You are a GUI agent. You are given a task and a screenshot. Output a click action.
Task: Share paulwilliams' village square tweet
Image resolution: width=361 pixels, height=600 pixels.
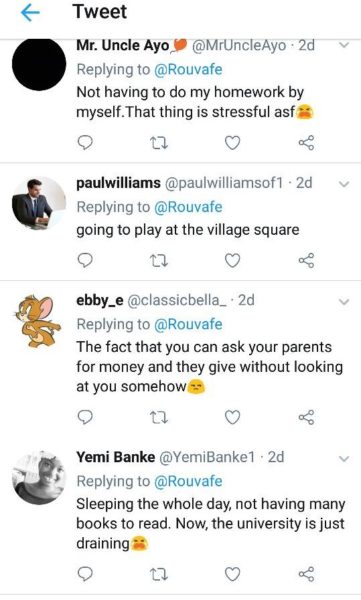click(306, 260)
